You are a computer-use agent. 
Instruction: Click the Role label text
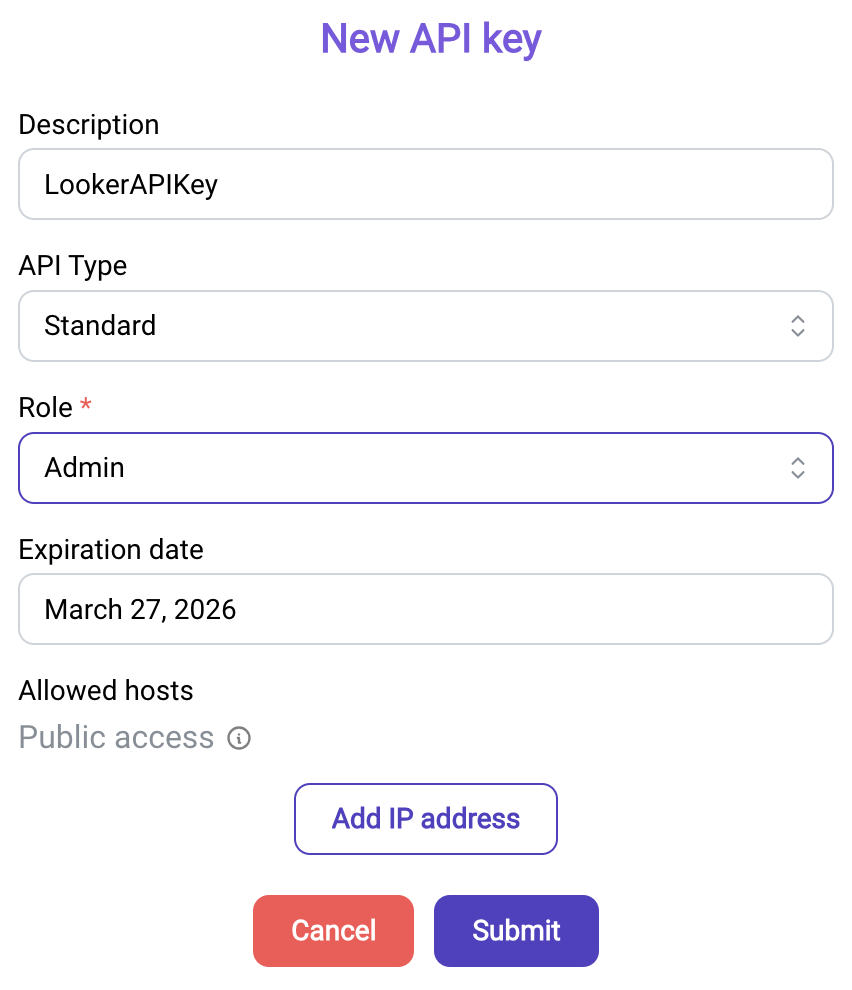(x=45, y=408)
